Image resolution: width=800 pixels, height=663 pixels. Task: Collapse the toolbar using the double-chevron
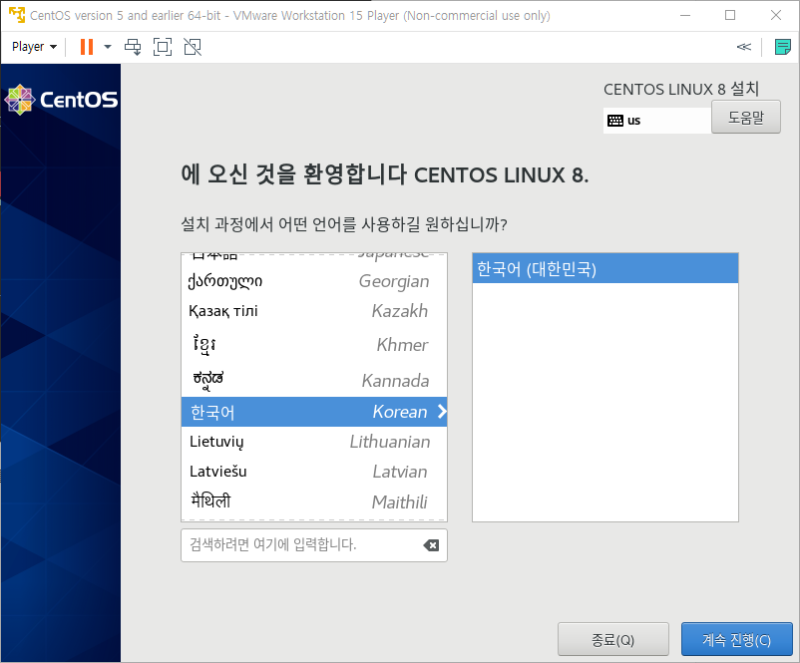(743, 46)
